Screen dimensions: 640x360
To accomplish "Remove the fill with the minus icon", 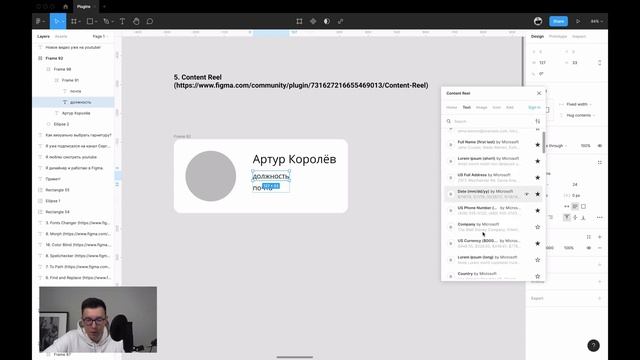I will pyautogui.click(x=600, y=248).
